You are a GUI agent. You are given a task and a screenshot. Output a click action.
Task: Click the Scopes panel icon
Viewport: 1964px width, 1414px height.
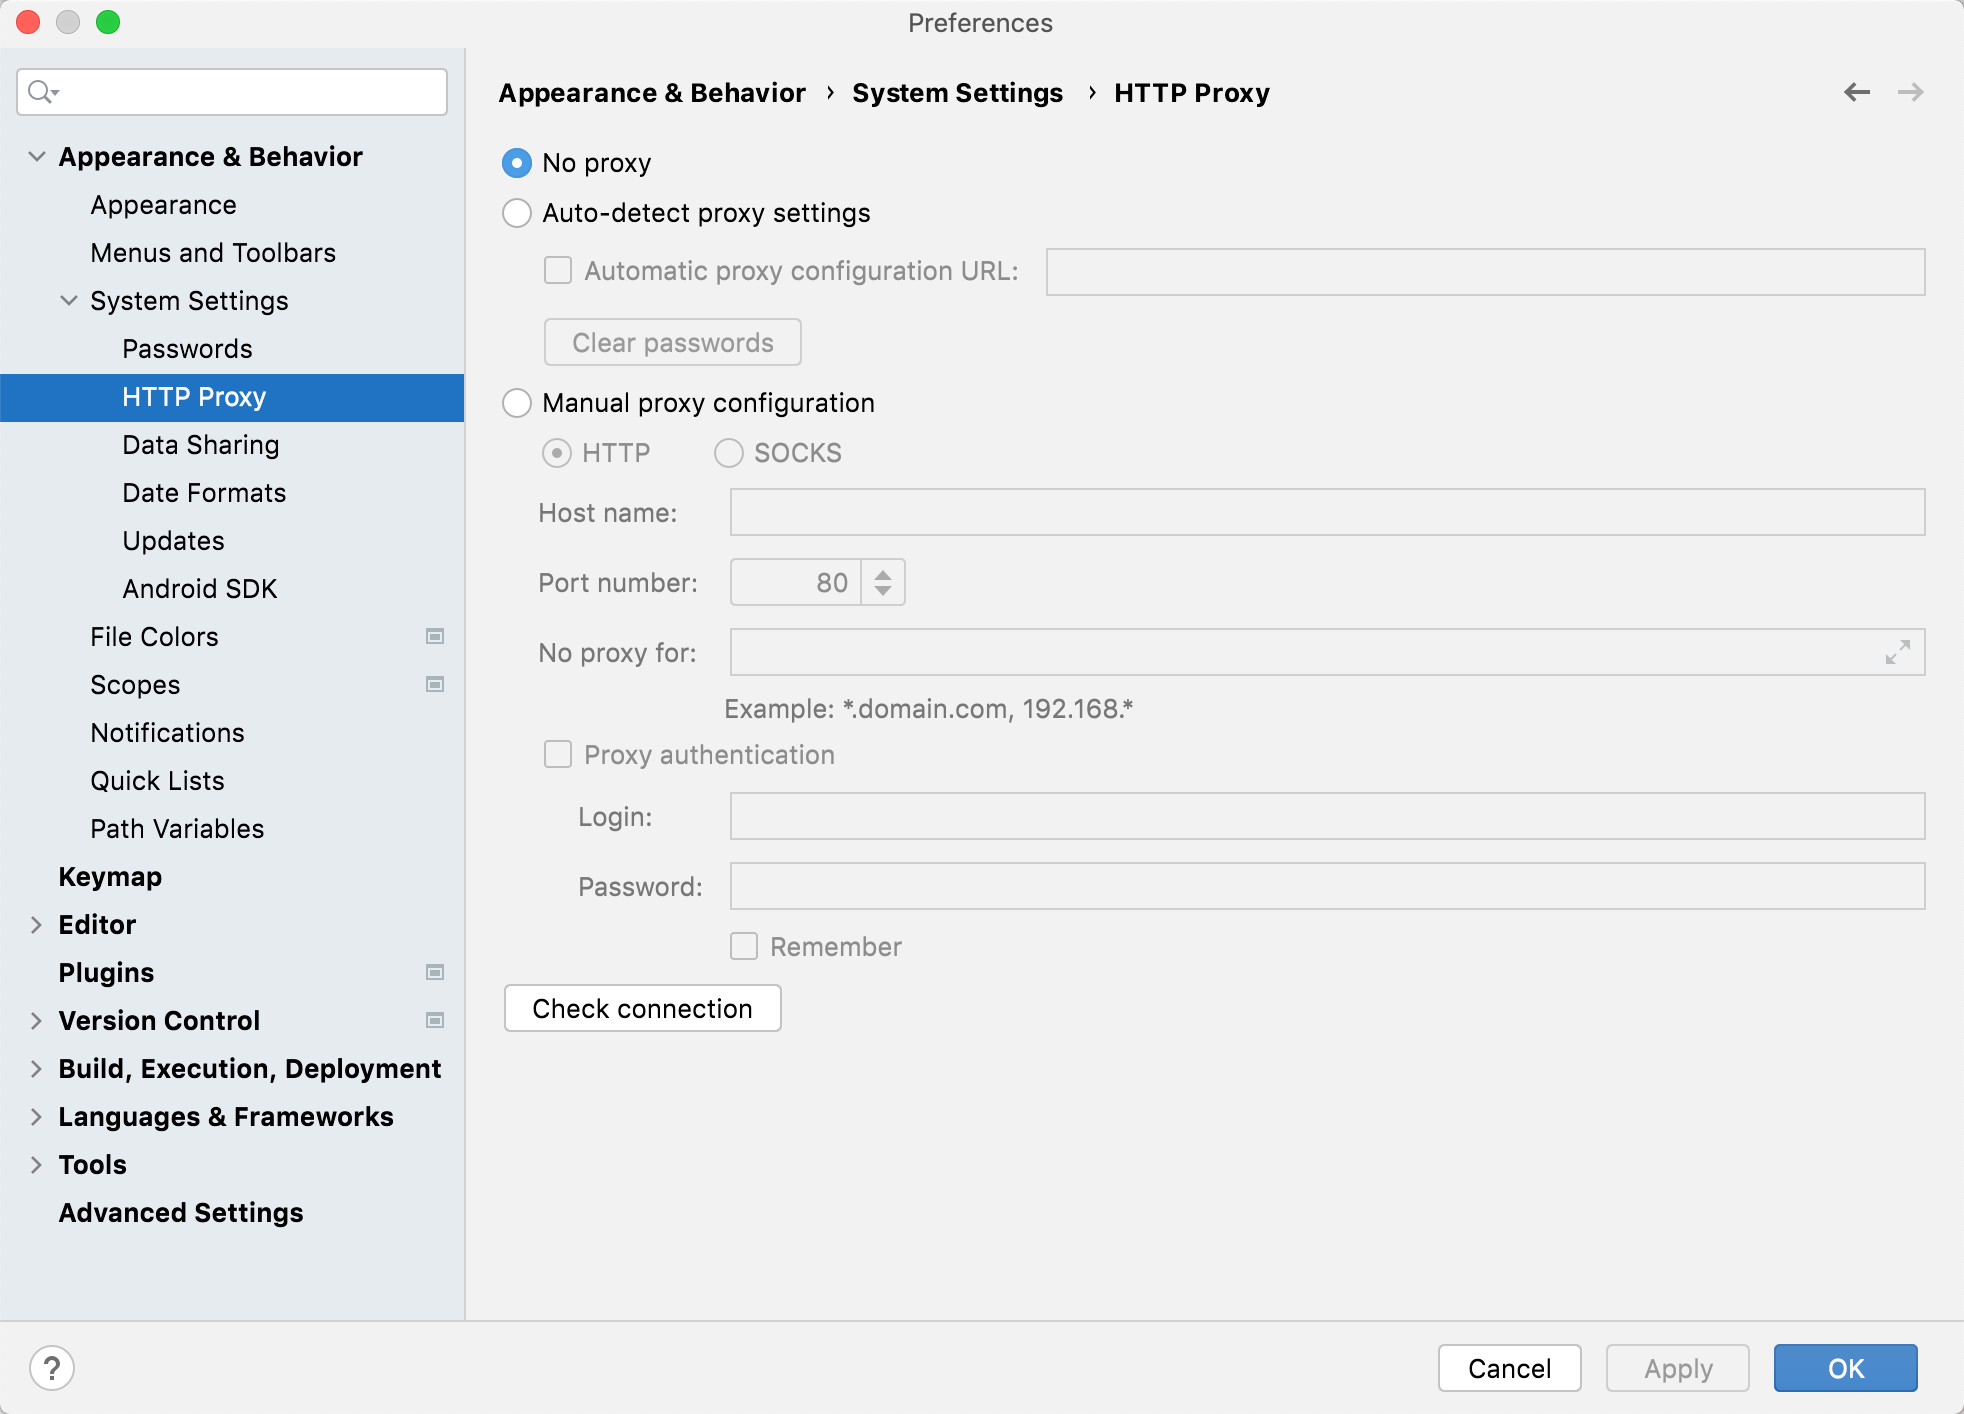(x=435, y=683)
